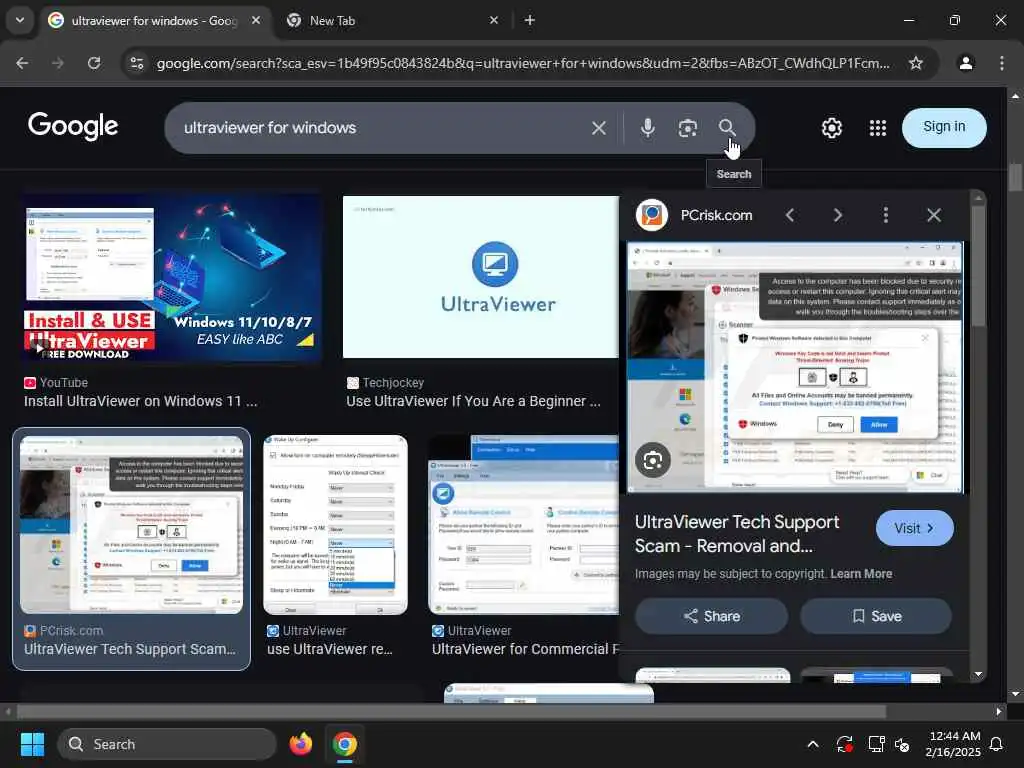
Task: Open Firefox from the taskbar
Action: click(x=300, y=744)
